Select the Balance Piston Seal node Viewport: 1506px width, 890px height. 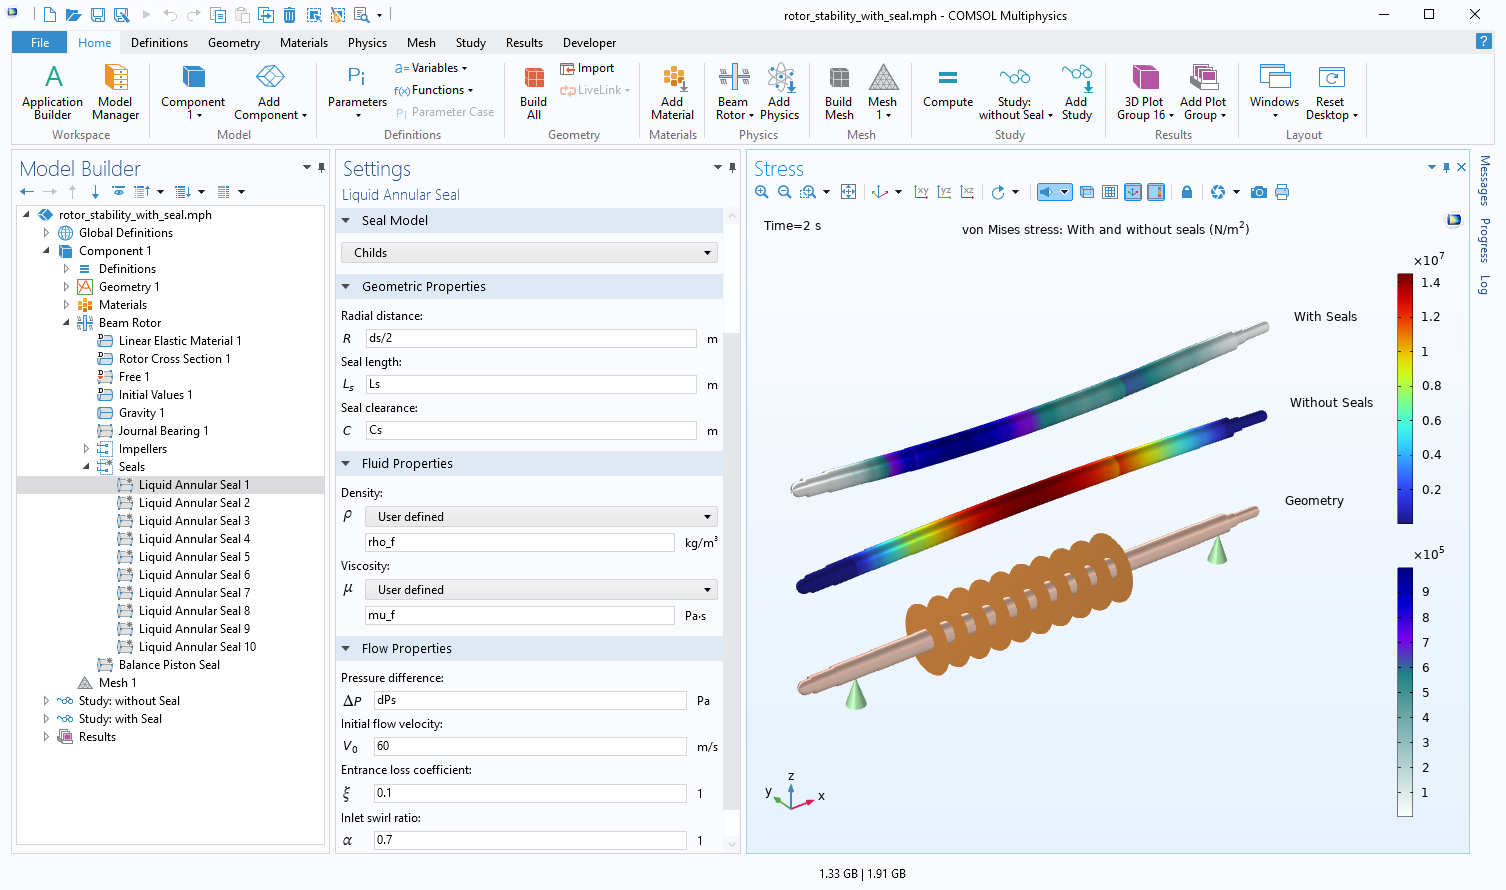click(x=169, y=665)
